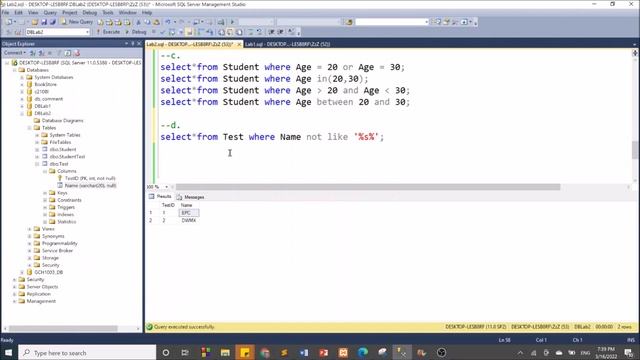Click the Disconnect icon in Object Explorer
This screenshot has height=360, width=640.
click(41, 53)
